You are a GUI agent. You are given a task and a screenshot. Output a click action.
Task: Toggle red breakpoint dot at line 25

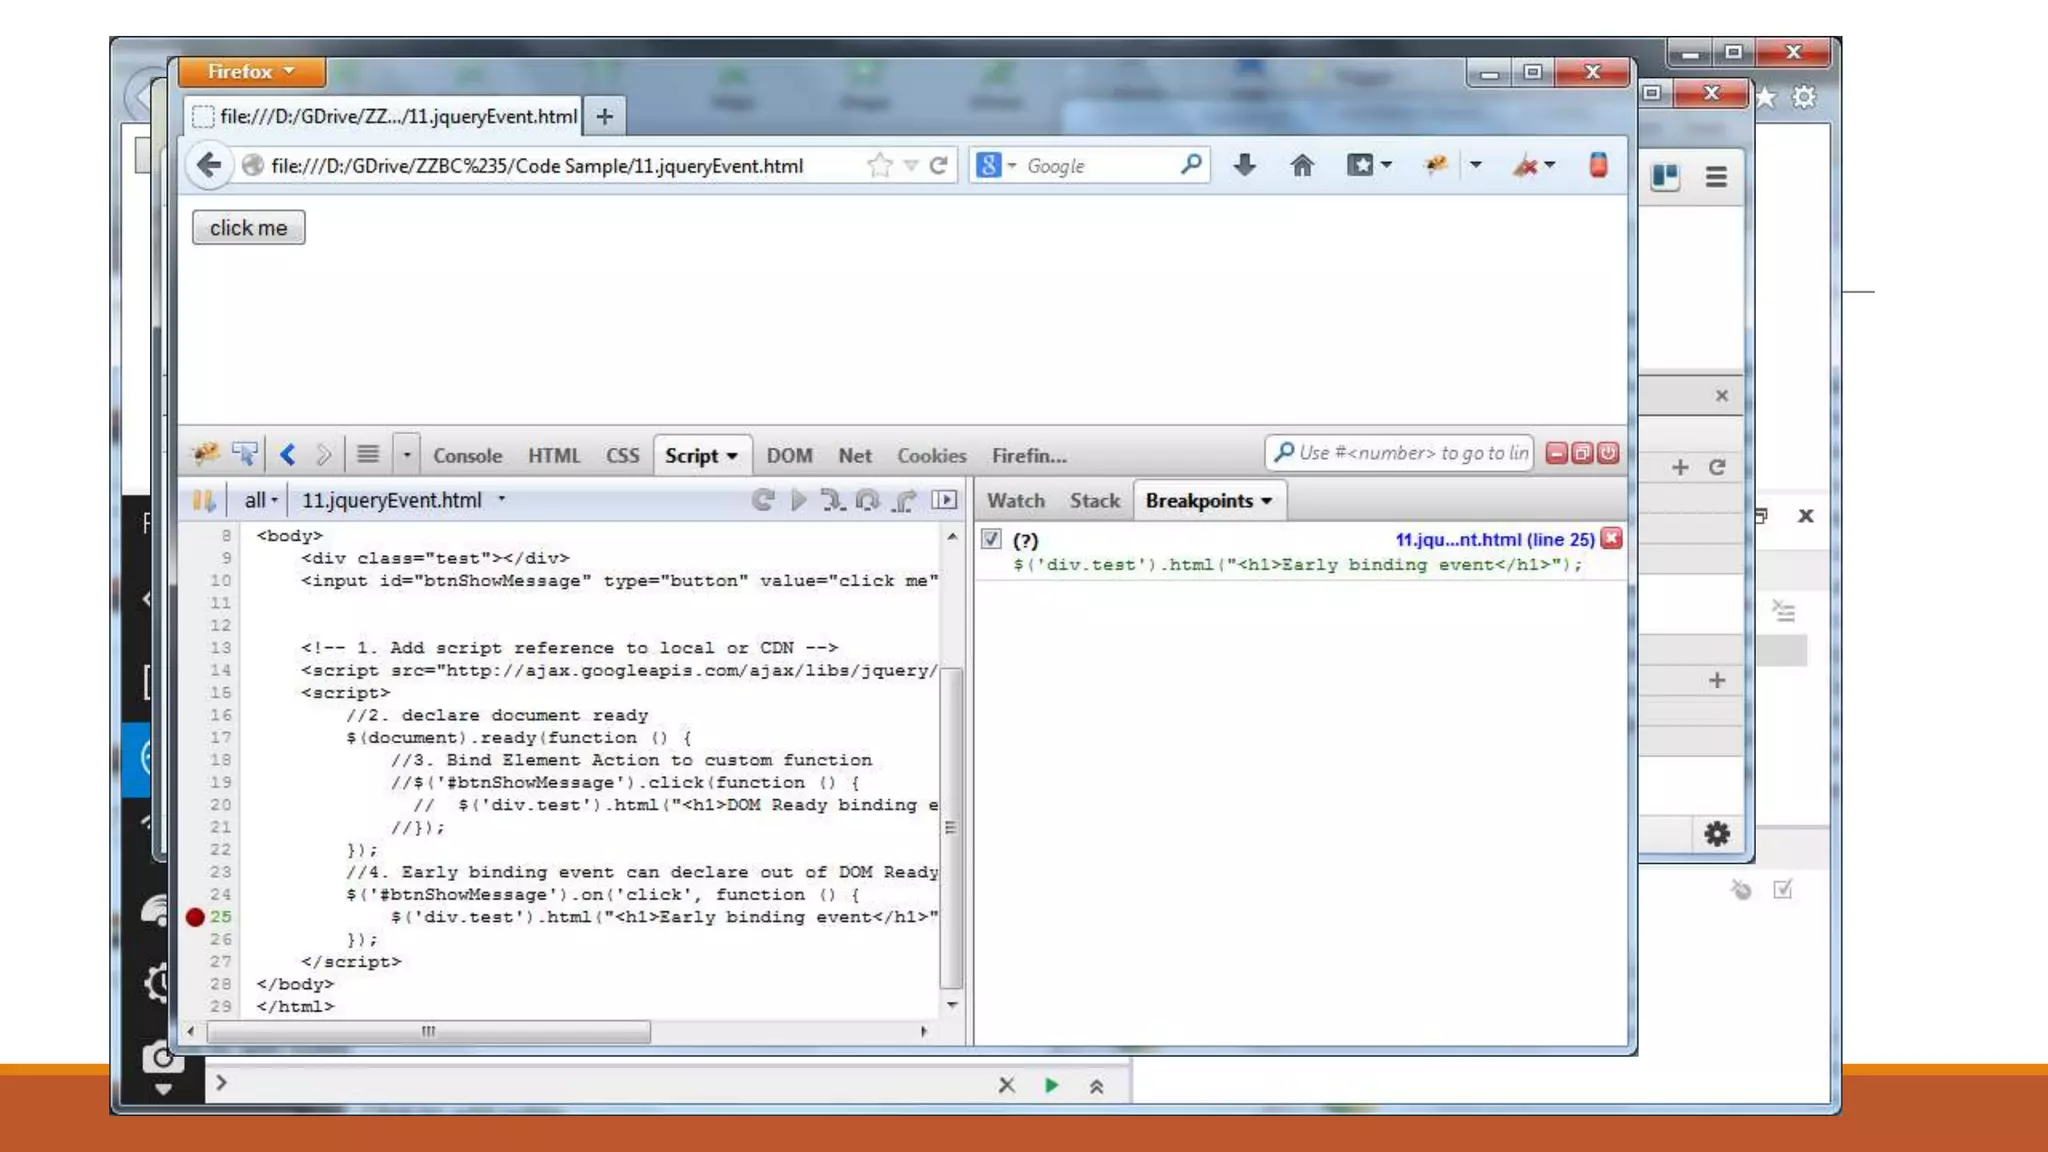click(195, 916)
